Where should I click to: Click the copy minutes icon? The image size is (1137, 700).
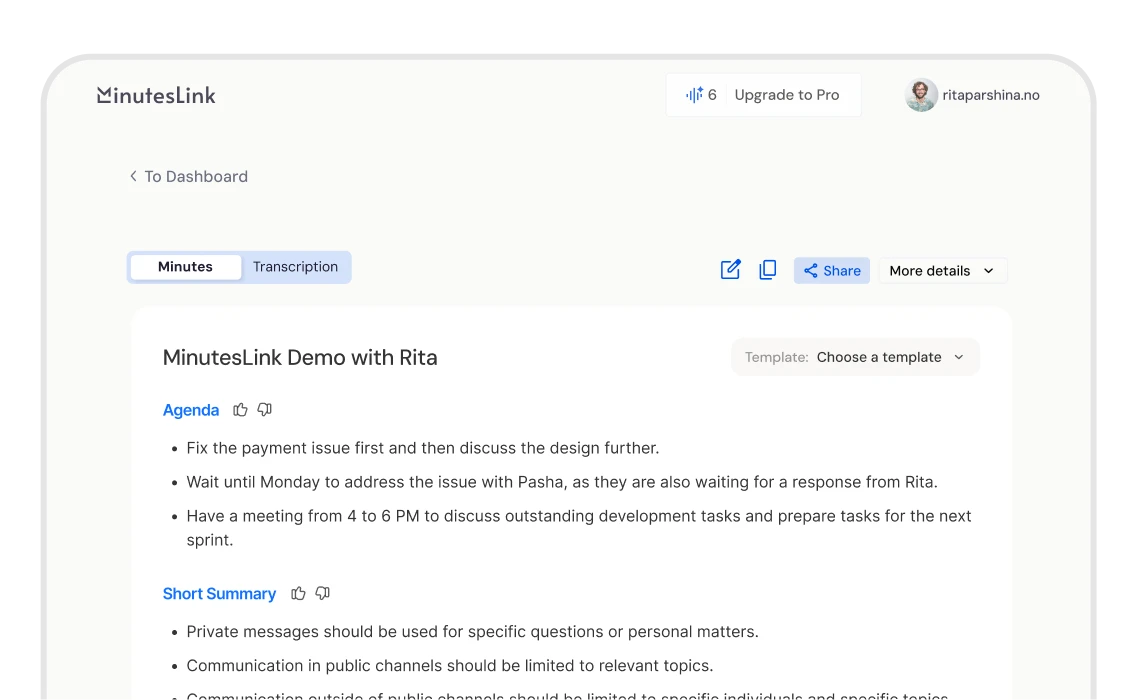767,270
